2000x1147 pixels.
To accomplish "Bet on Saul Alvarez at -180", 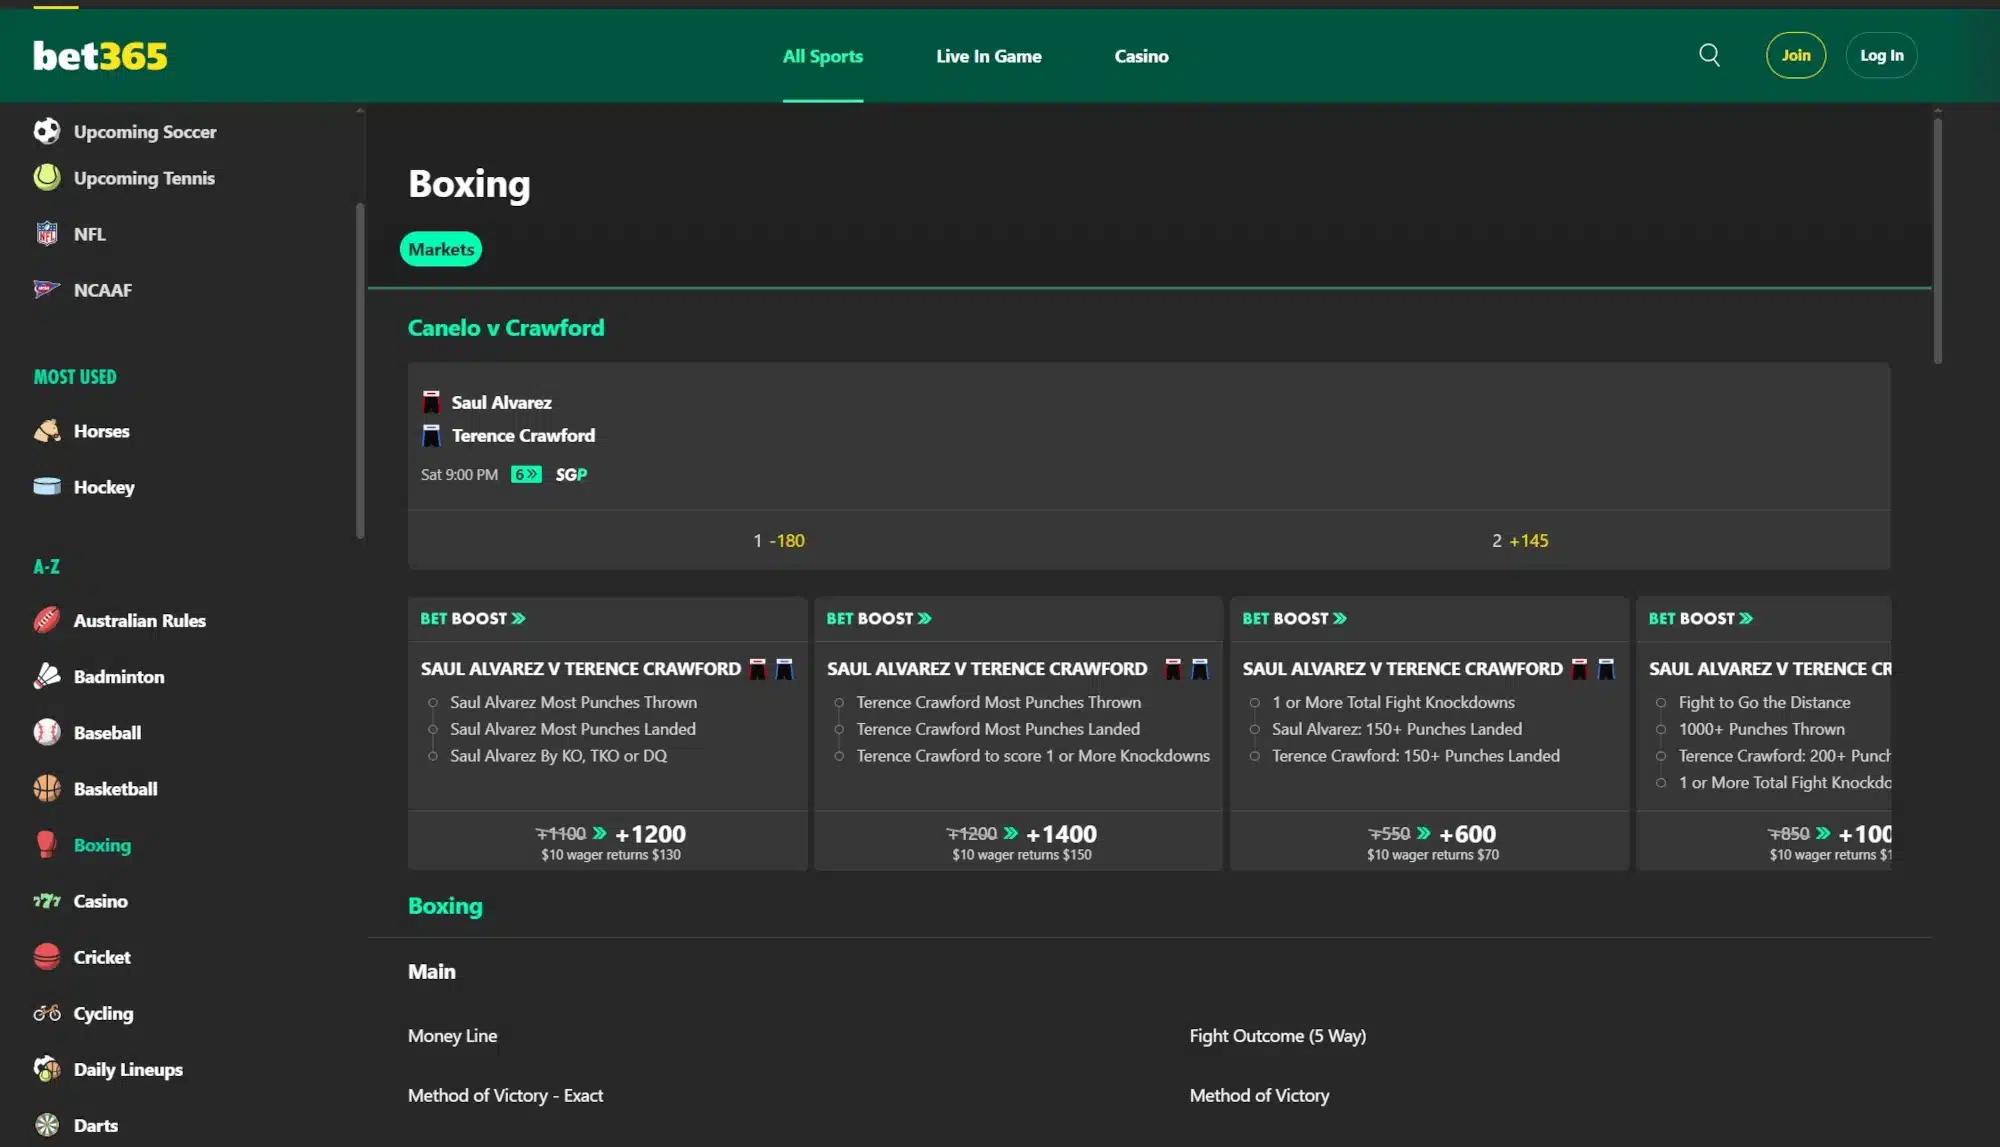I will 778,540.
